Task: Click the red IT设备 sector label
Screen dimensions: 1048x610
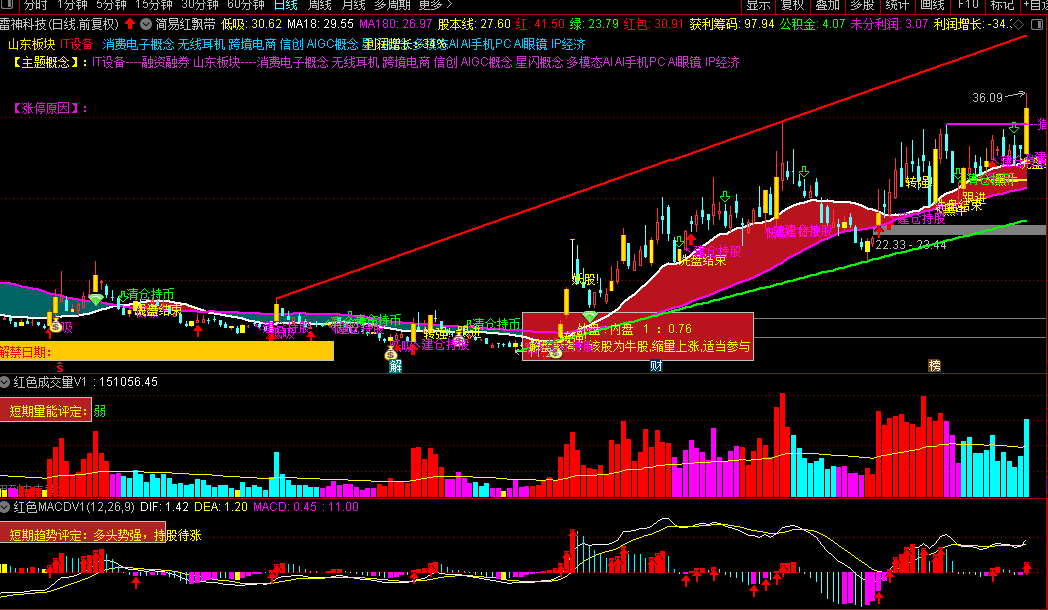Action: point(77,44)
